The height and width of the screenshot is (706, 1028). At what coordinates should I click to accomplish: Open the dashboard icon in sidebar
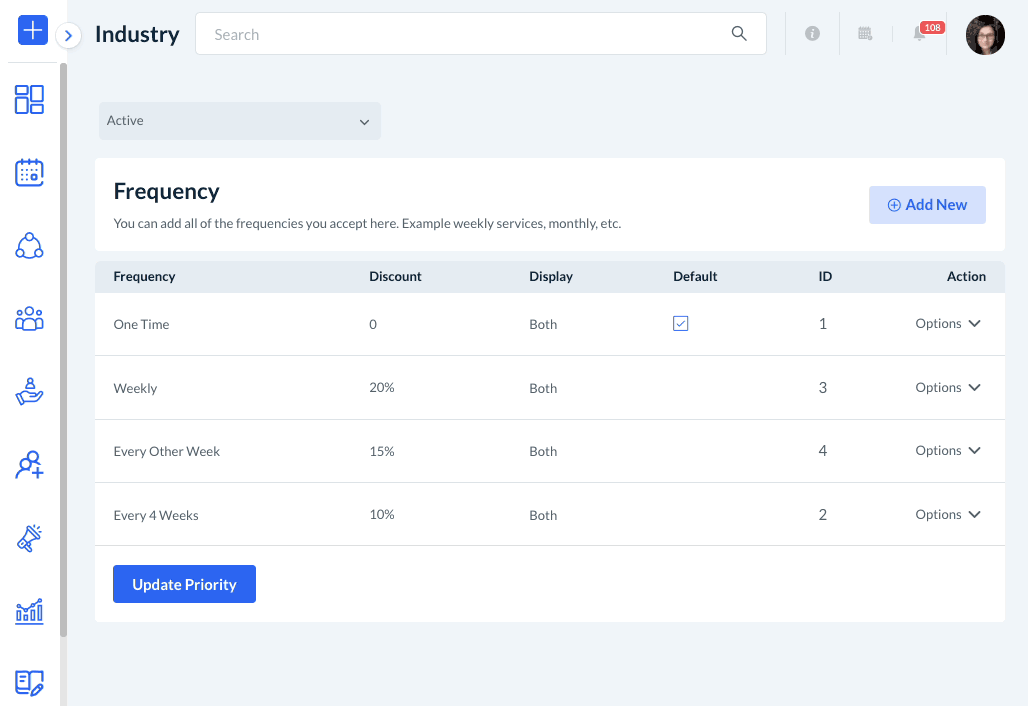click(29, 100)
